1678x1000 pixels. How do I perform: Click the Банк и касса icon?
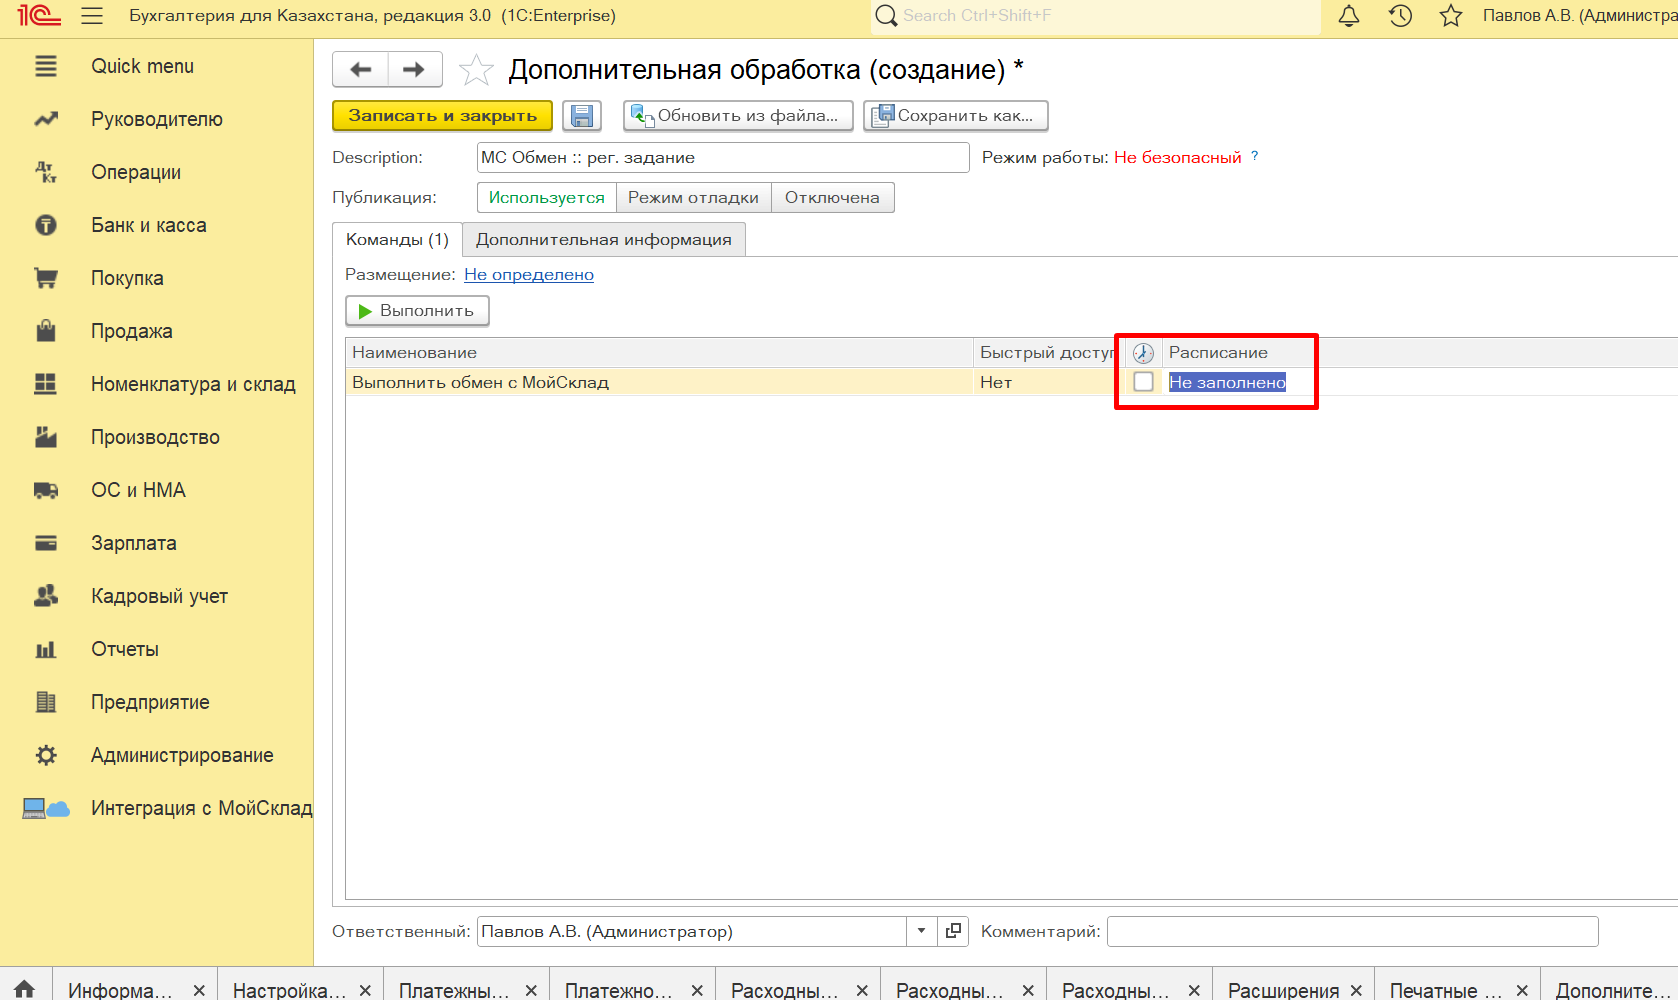pos(46,225)
